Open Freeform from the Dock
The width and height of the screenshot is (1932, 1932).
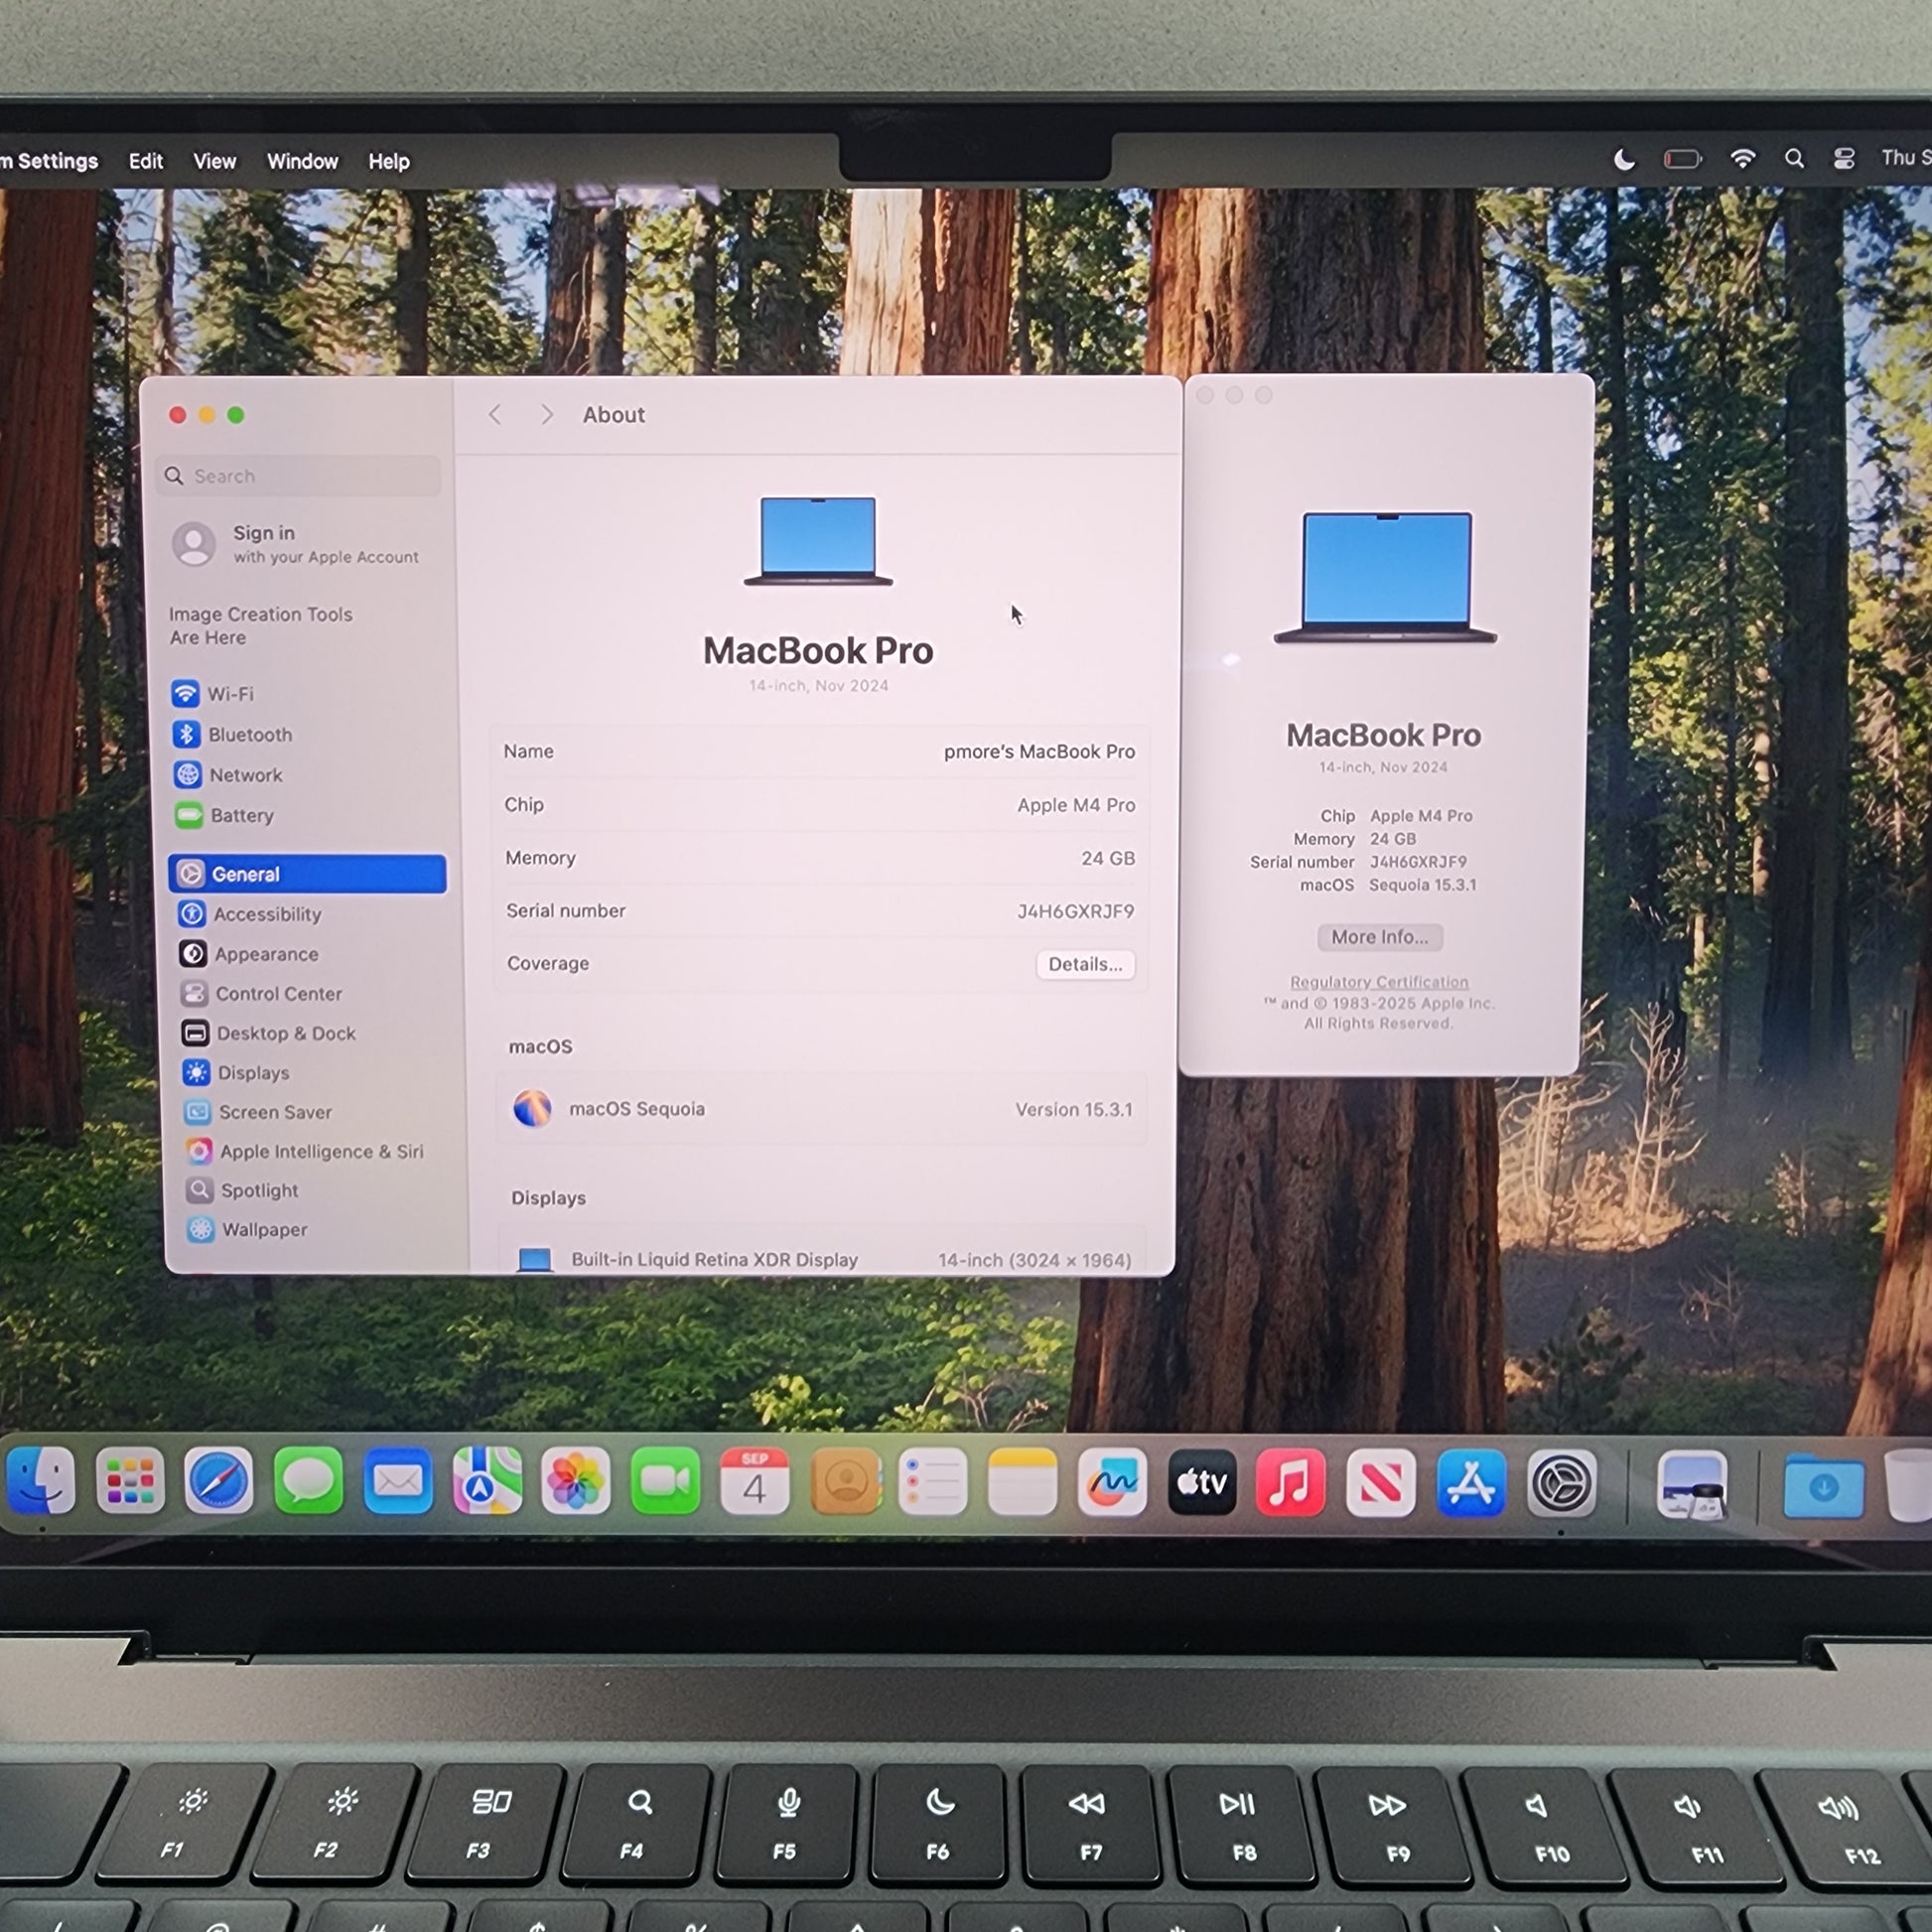click(x=1112, y=1482)
